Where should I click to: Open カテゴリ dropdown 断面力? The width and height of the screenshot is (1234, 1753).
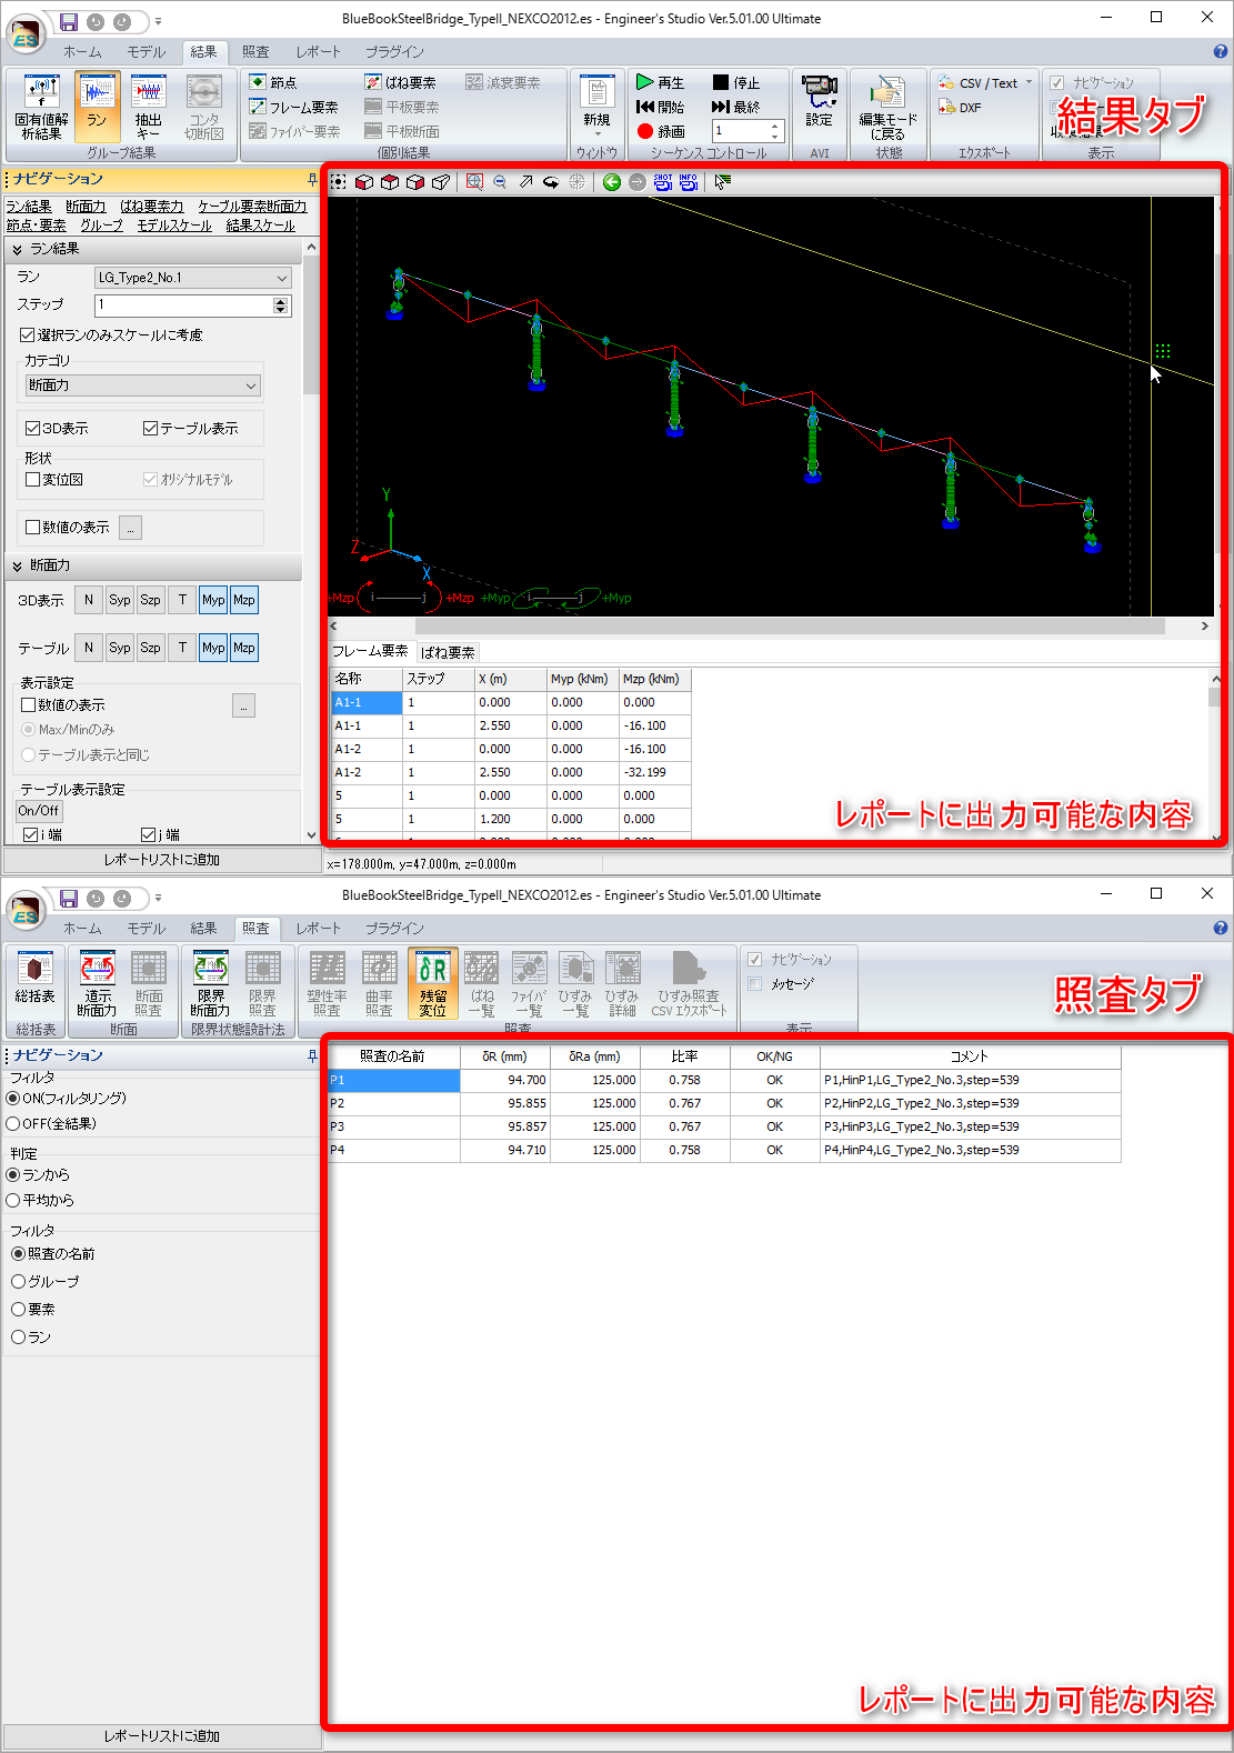143,385
